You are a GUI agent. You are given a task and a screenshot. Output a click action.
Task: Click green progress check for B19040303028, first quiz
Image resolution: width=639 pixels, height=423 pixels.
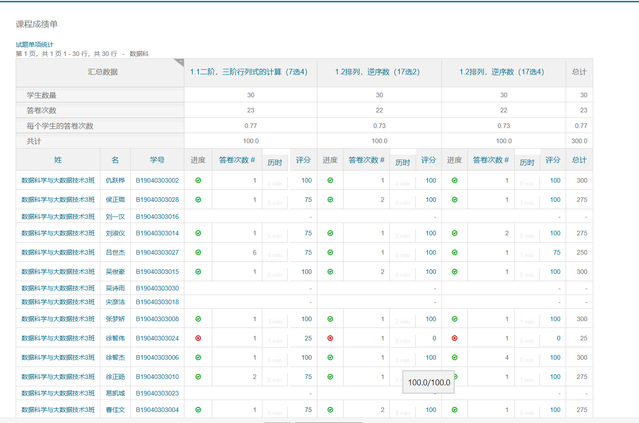[x=198, y=200]
